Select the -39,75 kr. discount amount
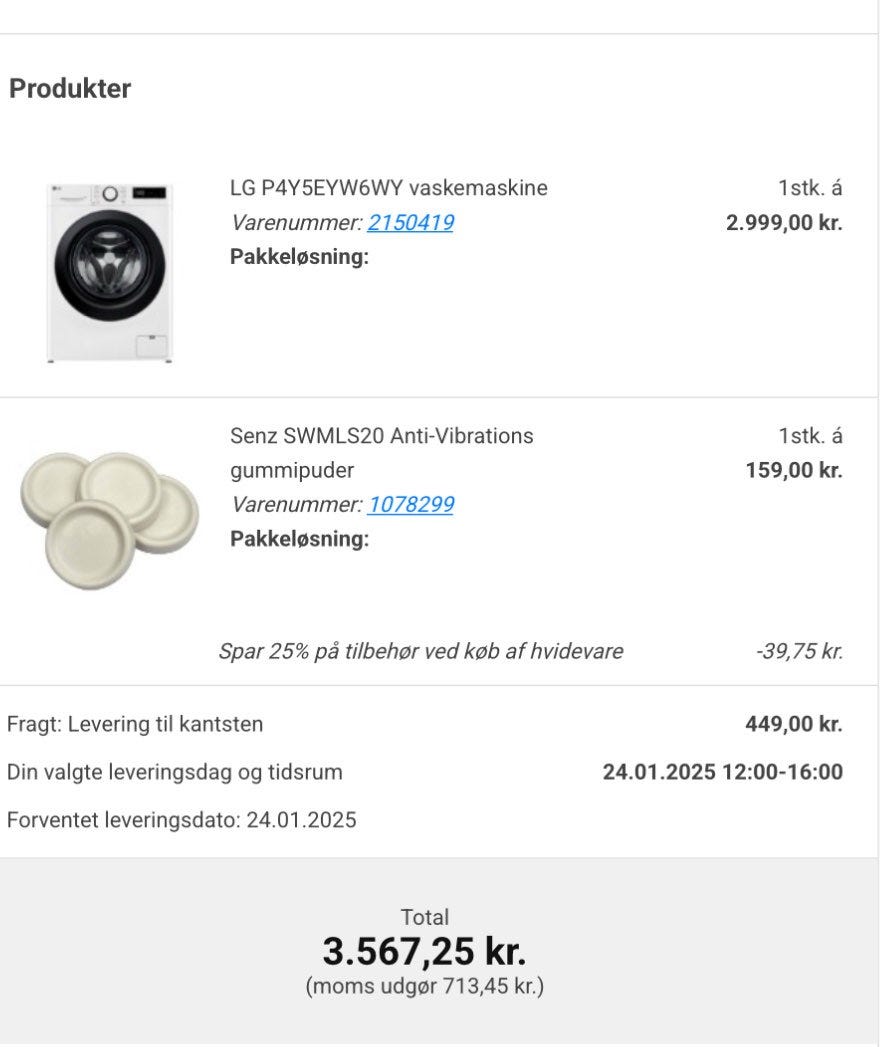The image size is (896, 1047). (x=799, y=651)
